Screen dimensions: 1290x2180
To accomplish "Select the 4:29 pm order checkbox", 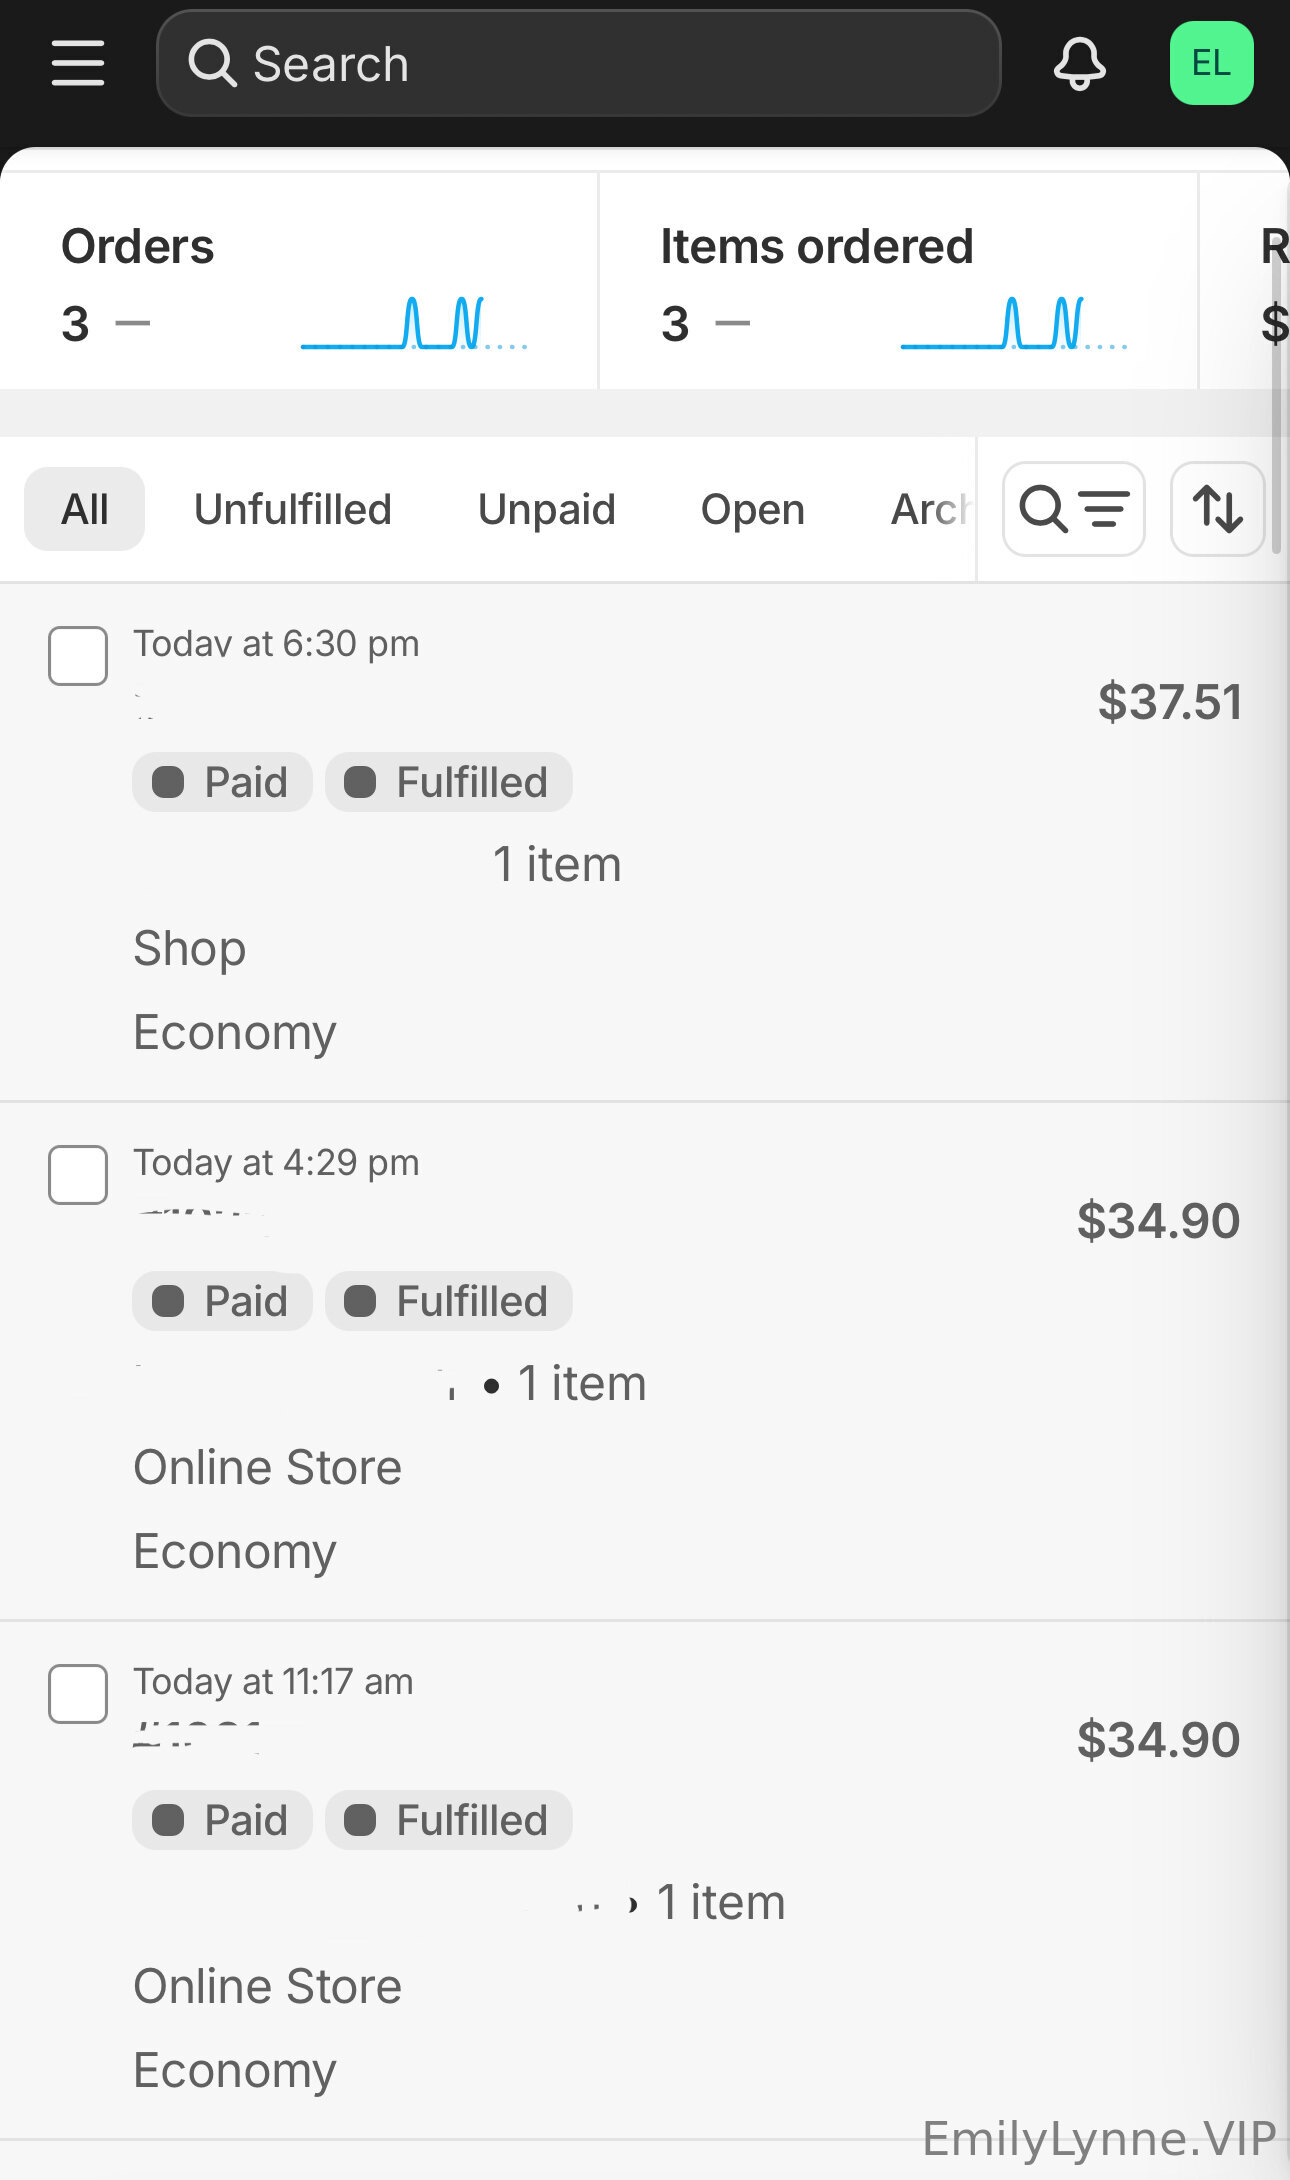I will click(78, 1175).
